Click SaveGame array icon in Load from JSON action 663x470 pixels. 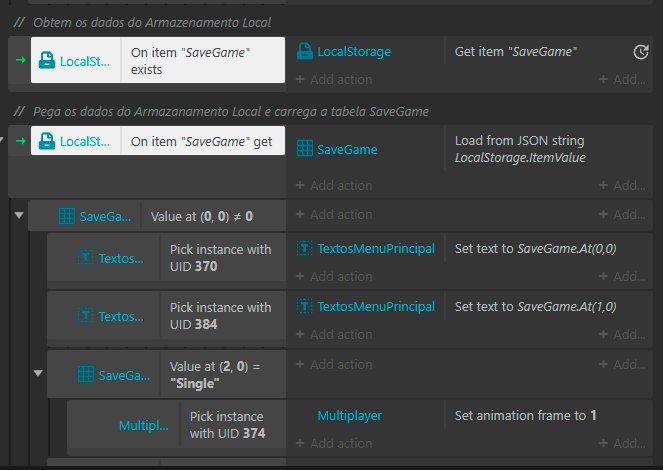(x=304, y=149)
